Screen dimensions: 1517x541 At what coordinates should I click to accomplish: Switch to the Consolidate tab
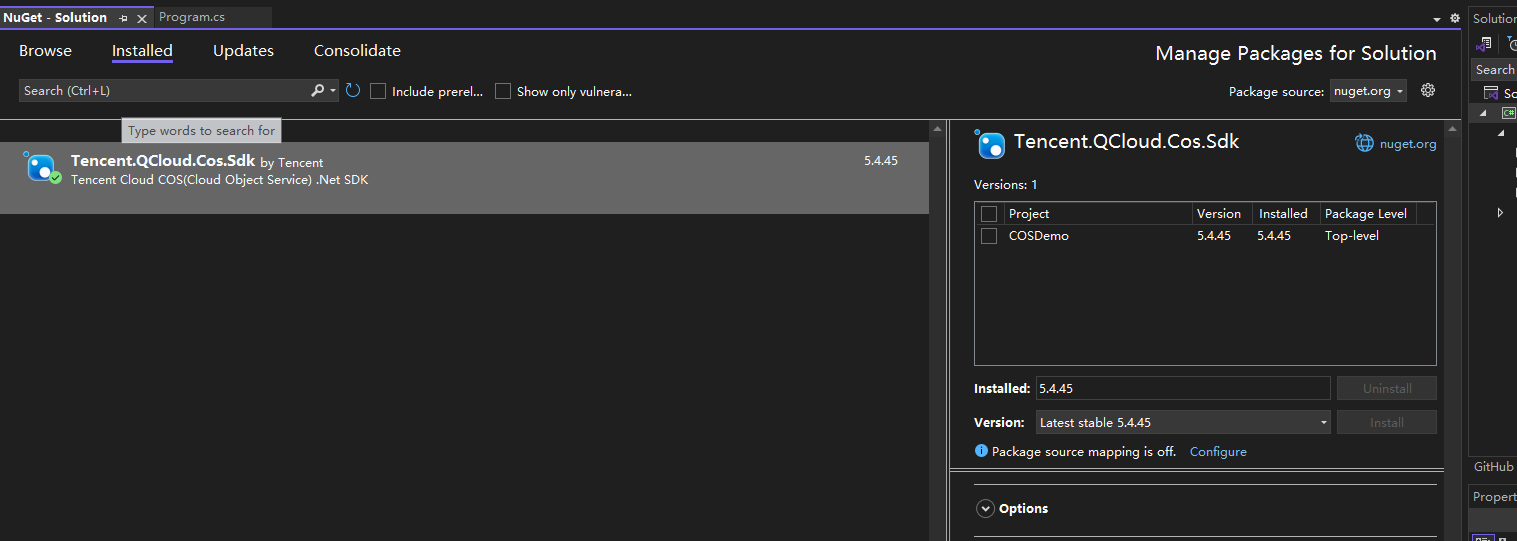coord(357,51)
